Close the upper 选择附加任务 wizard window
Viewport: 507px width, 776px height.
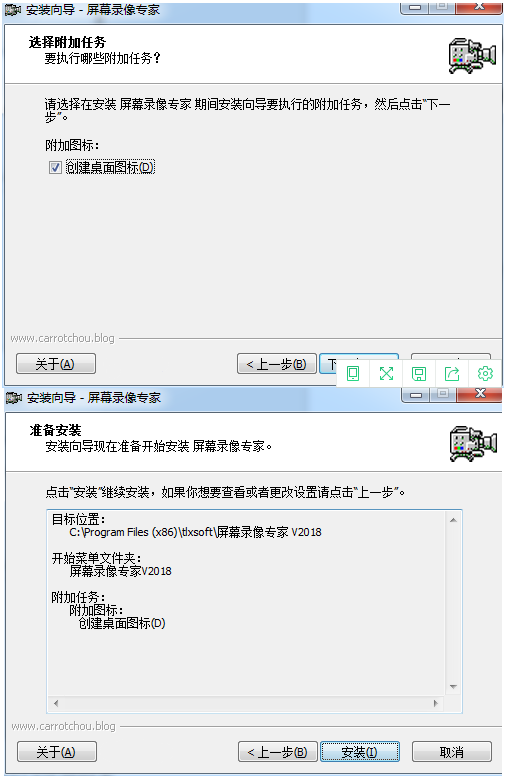(x=479, y=7)
